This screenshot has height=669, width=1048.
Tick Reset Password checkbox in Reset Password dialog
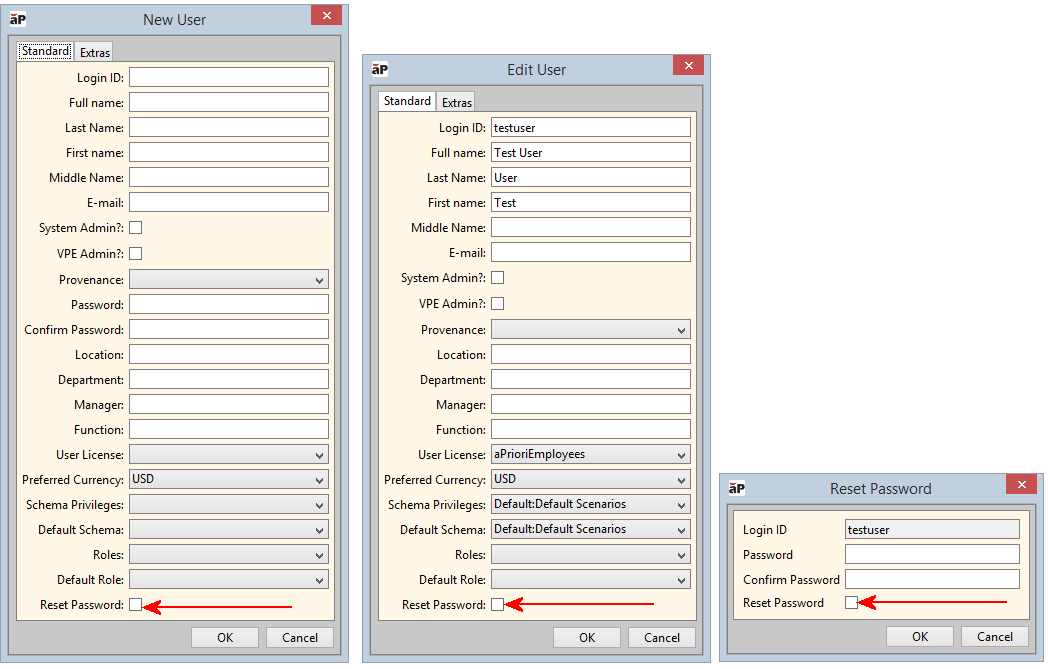click(x=852, y=602)
